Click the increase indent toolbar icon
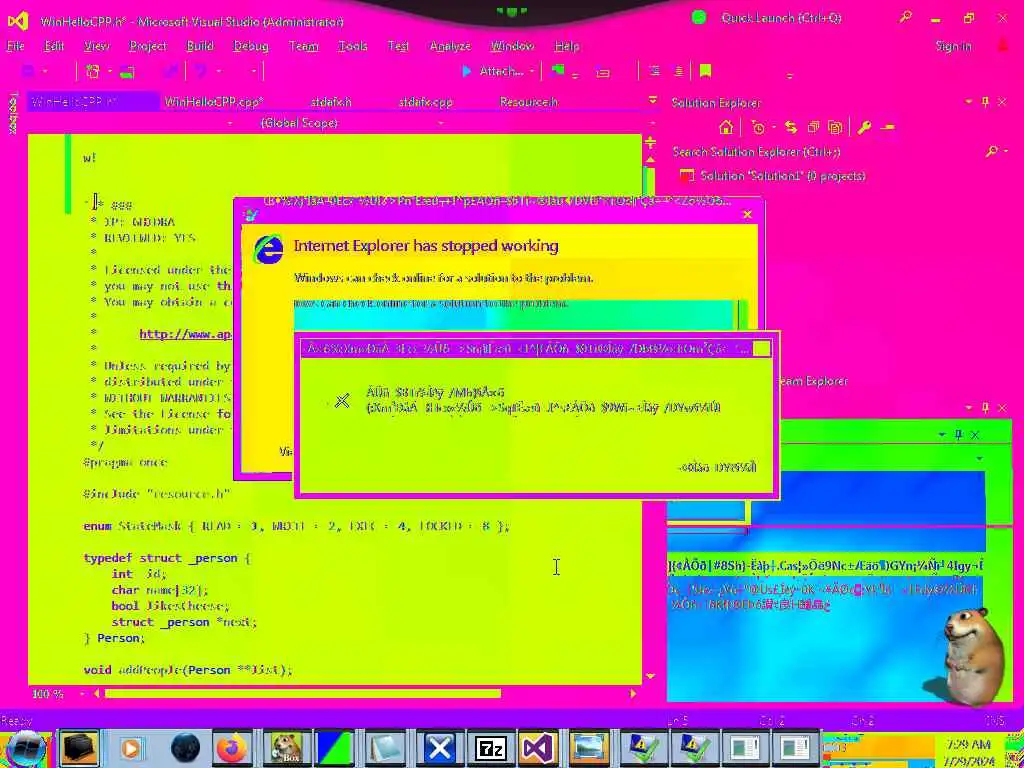Image resolution: width=1024 pixels, height=768 pixels. [x=679, y=71]
